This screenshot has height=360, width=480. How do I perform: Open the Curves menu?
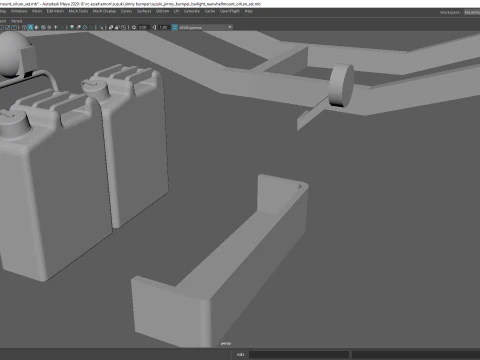click(x=126, y=11)
